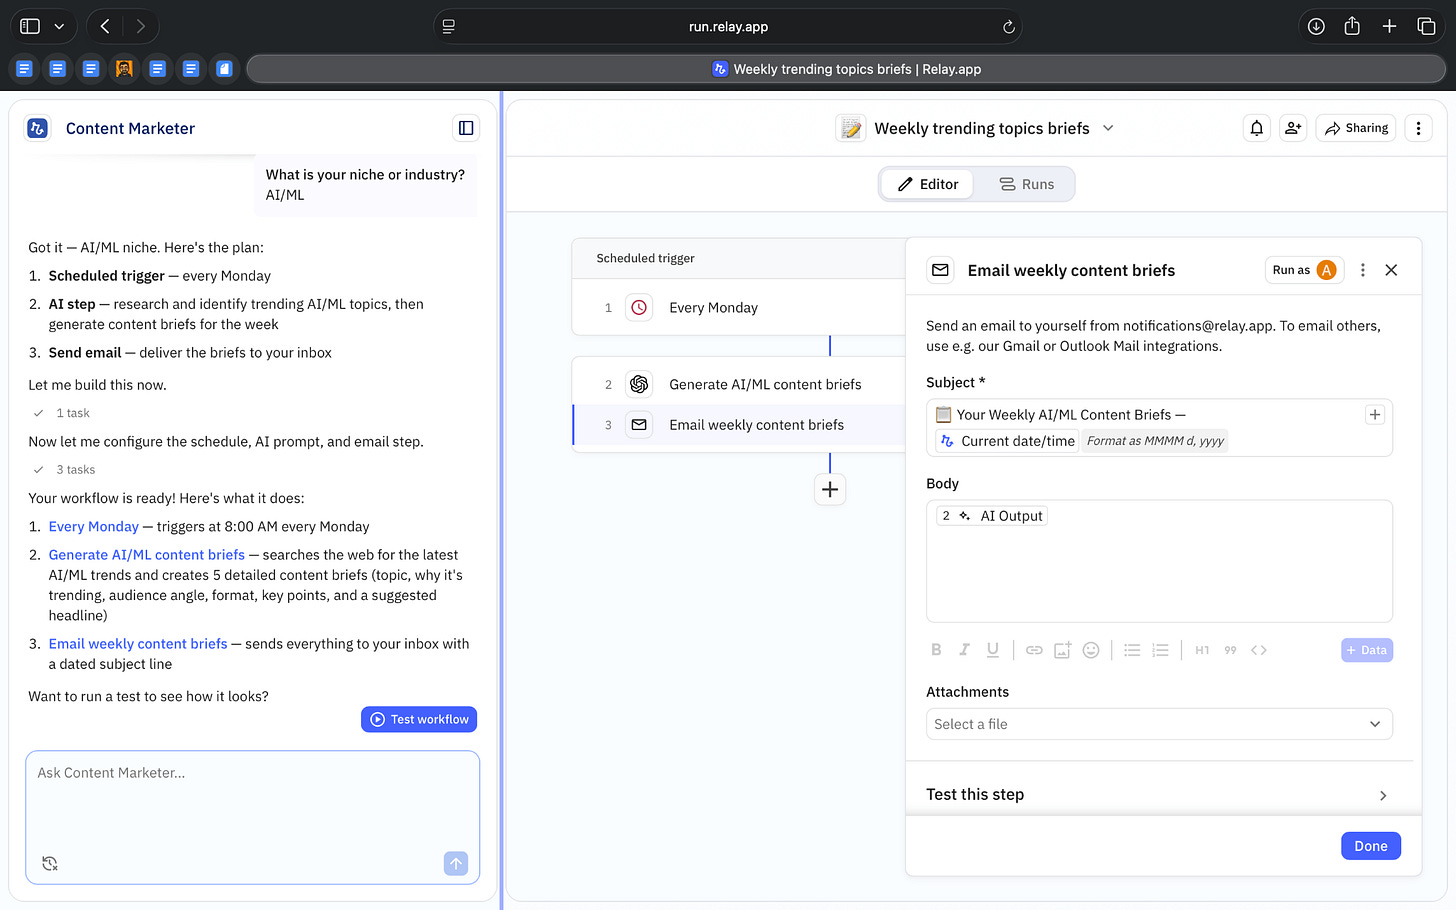
Task: Open the 'Run as' account selector
Action: point(1304,270)
